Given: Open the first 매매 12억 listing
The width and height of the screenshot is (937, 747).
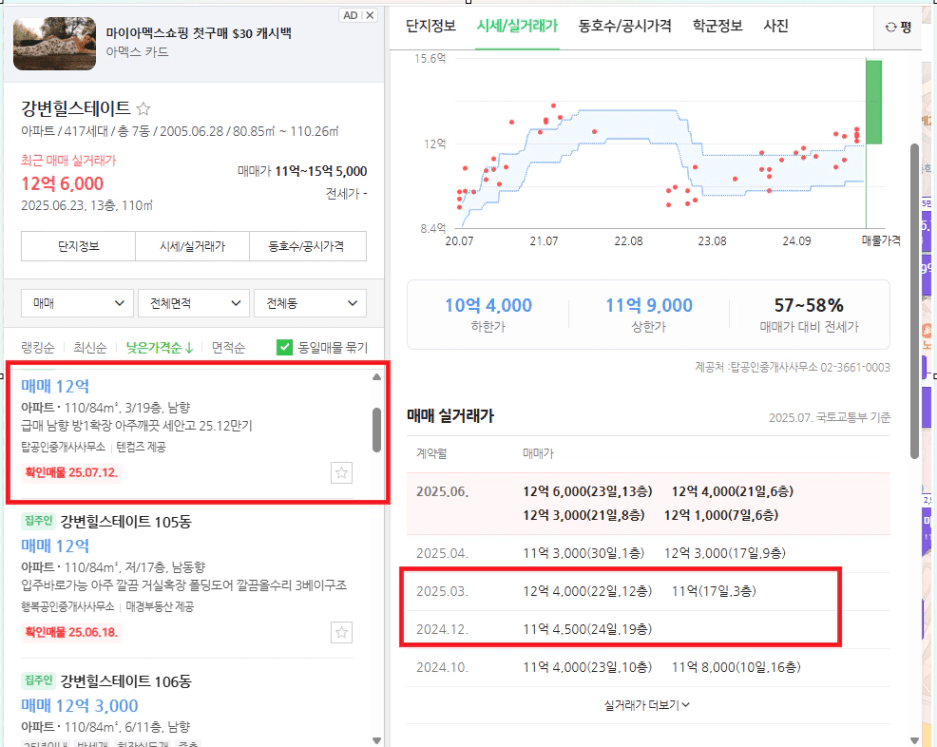Looking at the screenshot, I should pyautogui.click(x=55, y=387).
